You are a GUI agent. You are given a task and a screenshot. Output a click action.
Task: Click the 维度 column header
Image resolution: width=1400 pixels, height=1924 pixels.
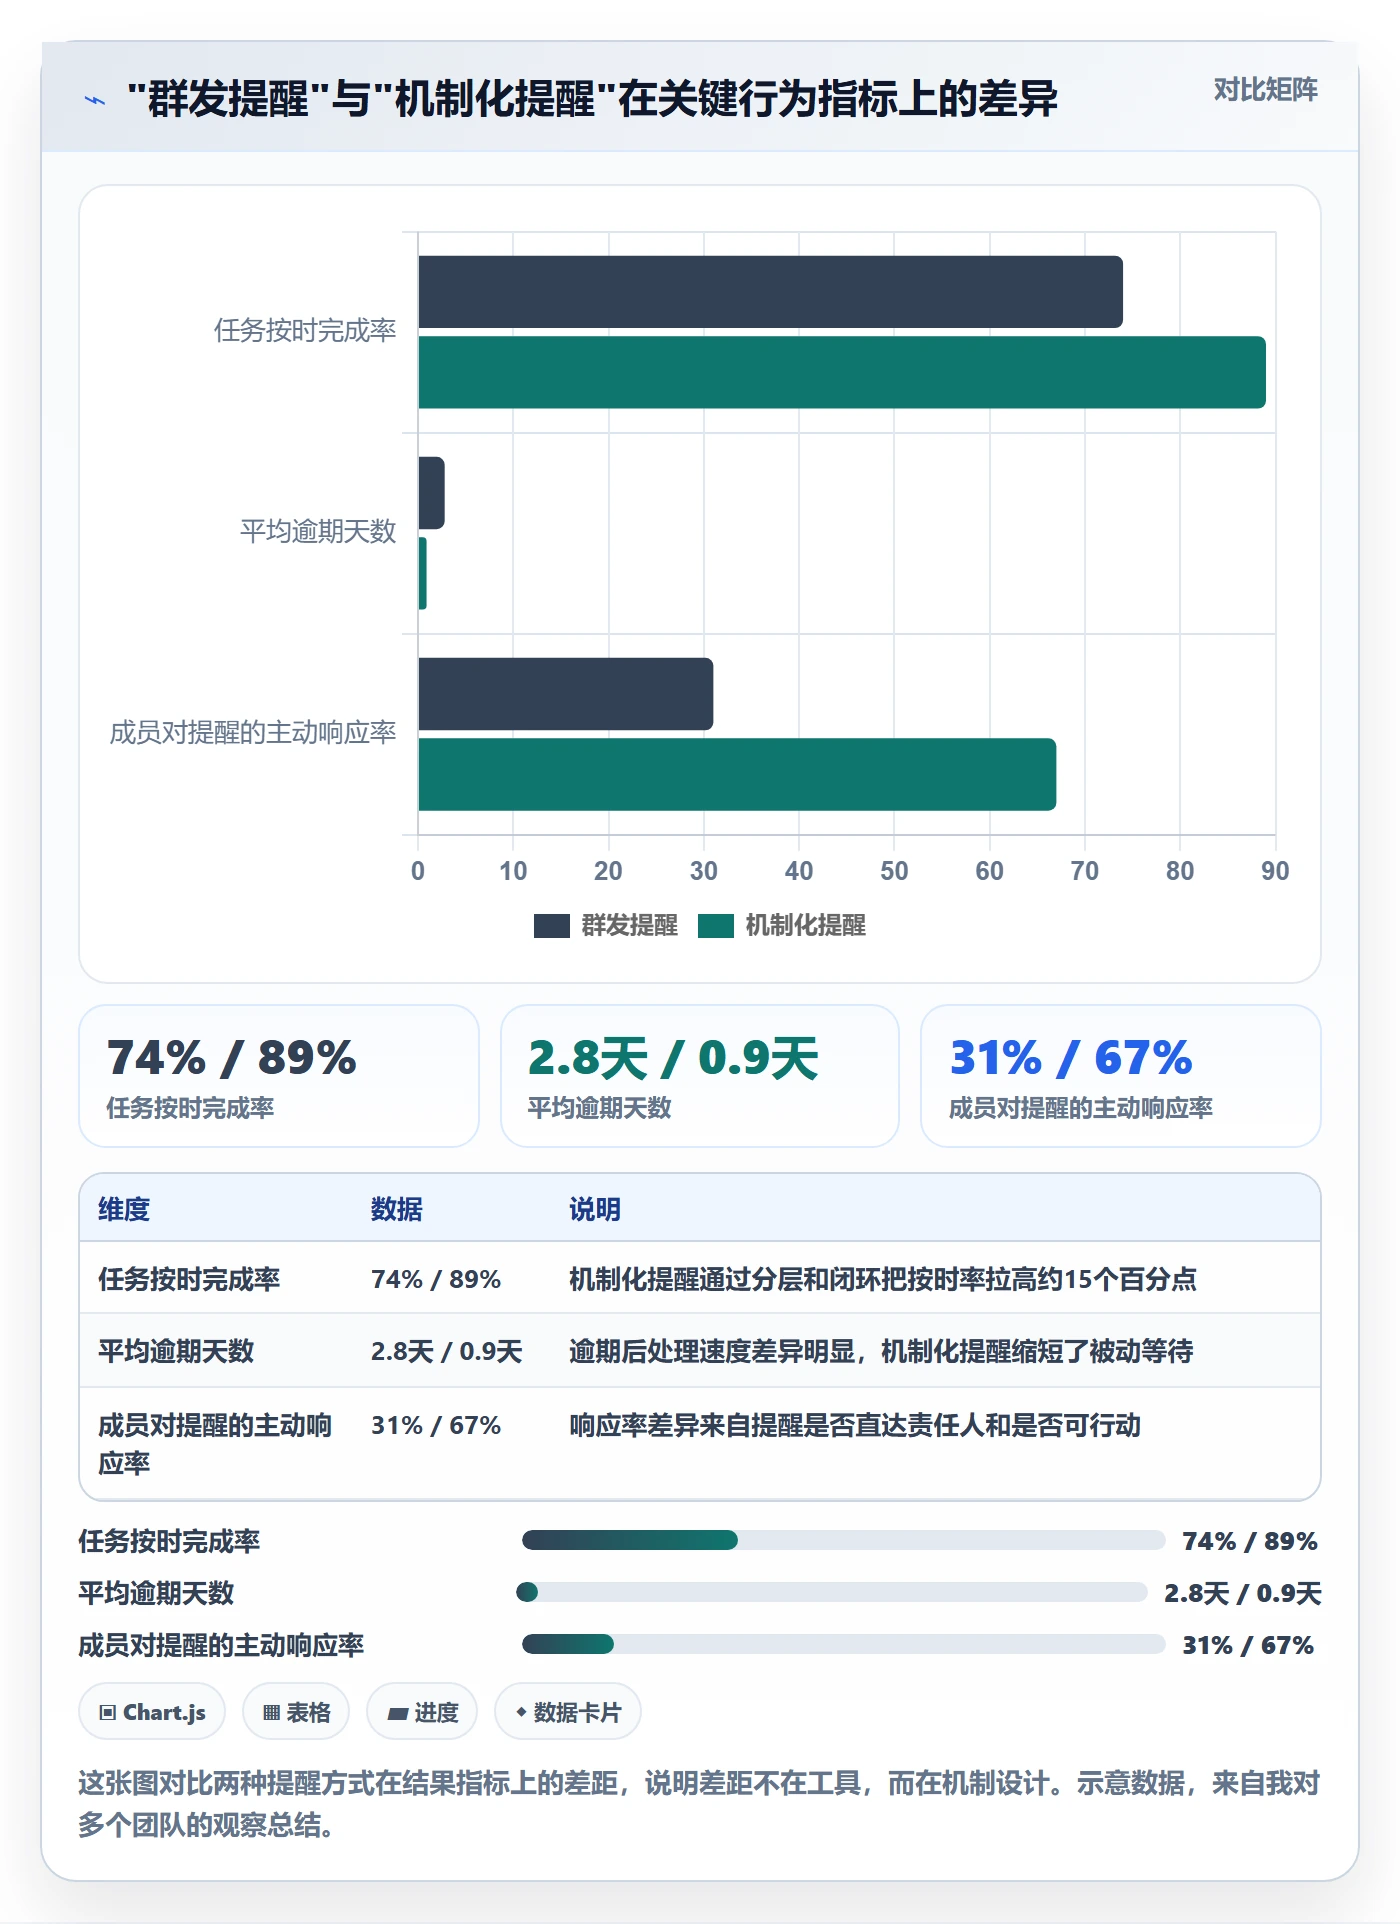124,1209
